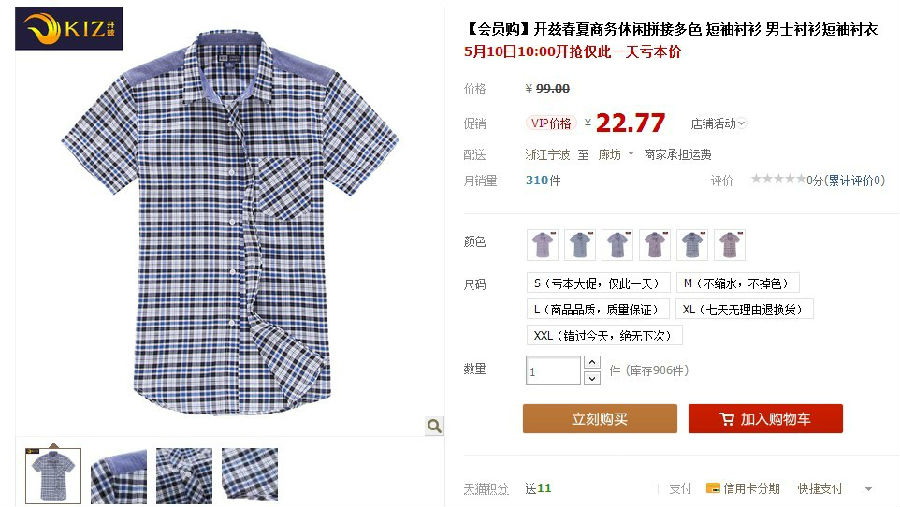Click the quantity input field
The image size is (900, 507).
(x=553, y=370)
